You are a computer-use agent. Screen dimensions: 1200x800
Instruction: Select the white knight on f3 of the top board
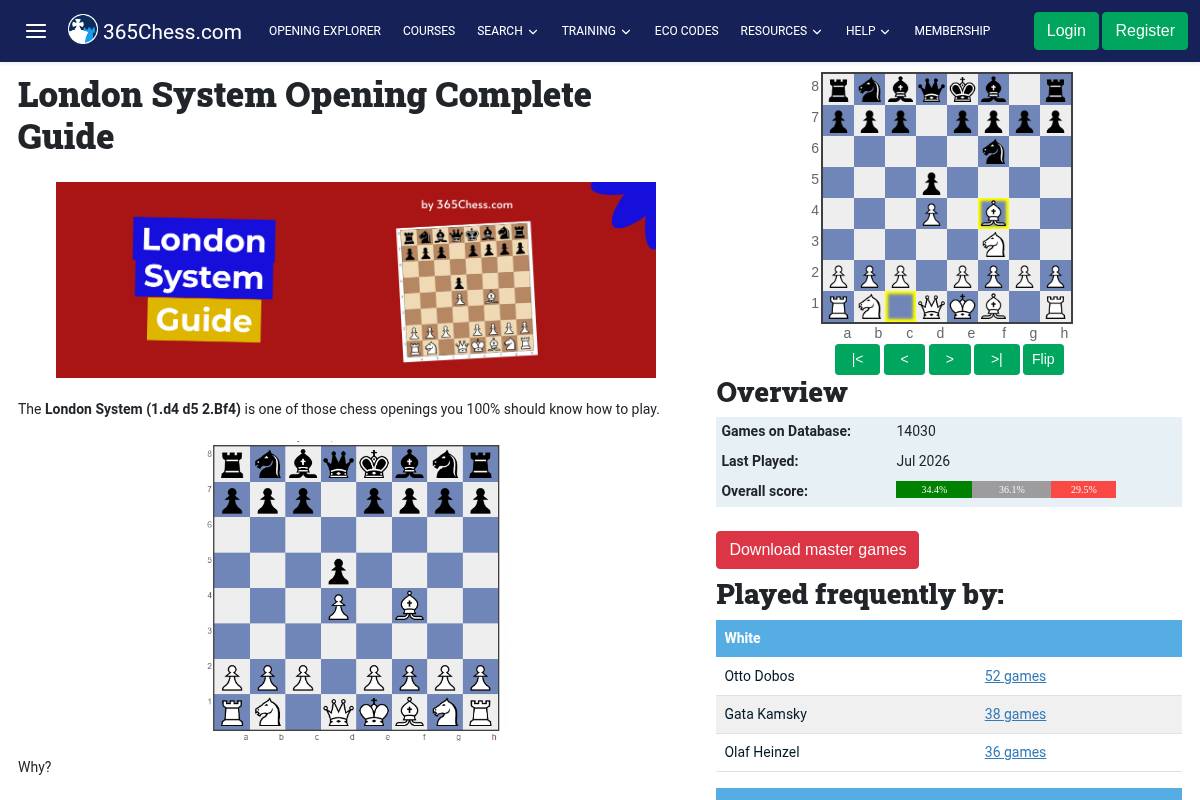click(x=993, y=244)
